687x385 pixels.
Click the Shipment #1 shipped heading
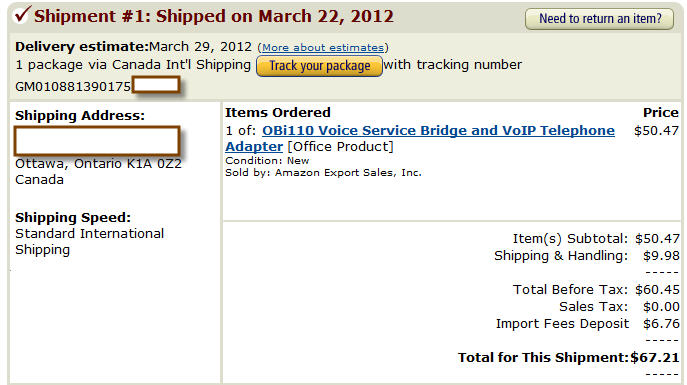pyautogui.click(x=214, y=16)
